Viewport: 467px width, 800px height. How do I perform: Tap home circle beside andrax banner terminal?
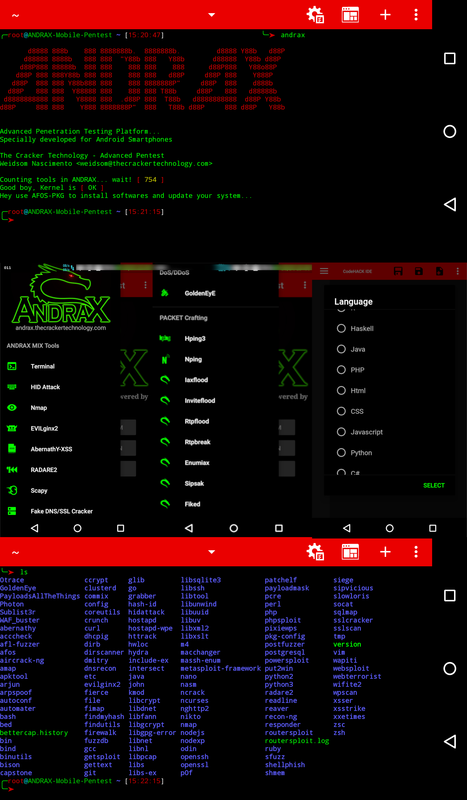(x=450, y=132)
